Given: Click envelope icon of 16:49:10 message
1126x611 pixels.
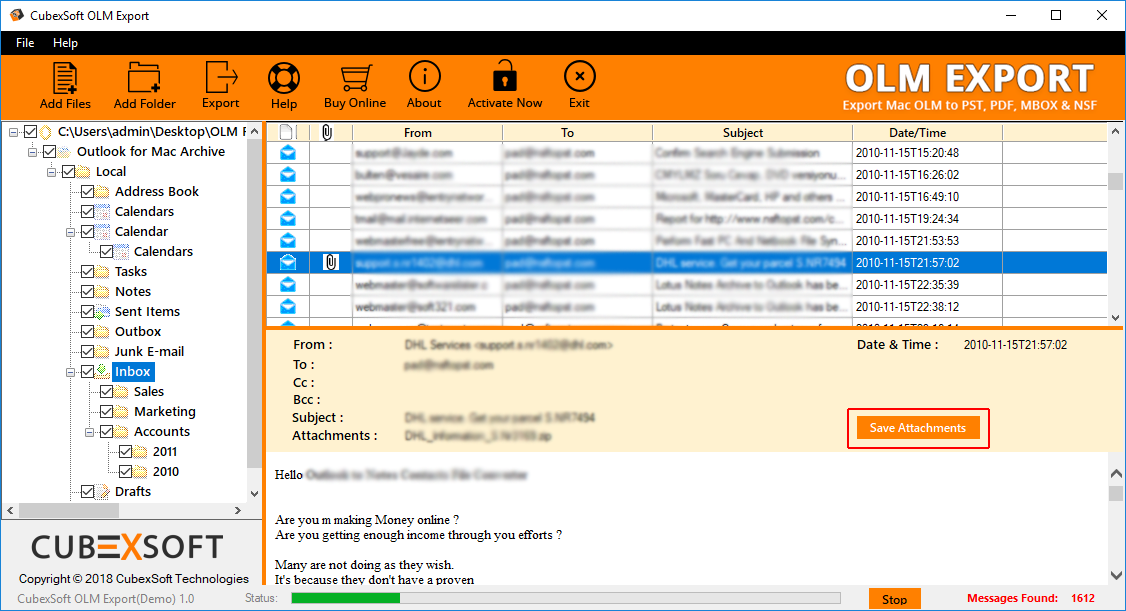Looking at the screenshot, I should (288, 197).
